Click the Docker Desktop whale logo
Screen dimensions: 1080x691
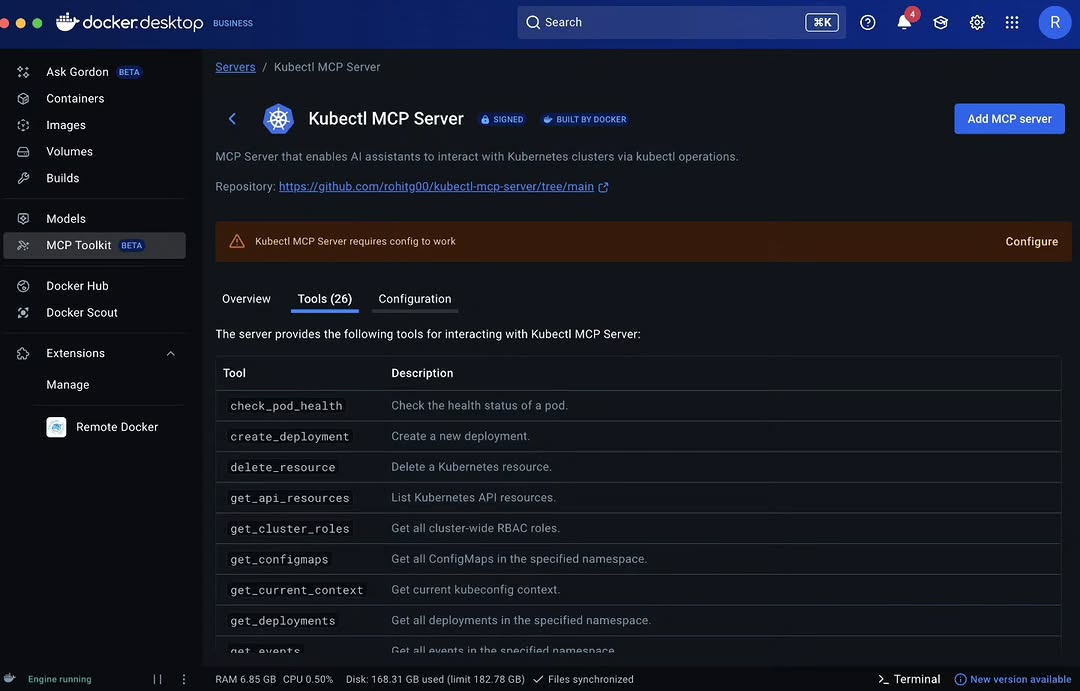pos(67,21)
